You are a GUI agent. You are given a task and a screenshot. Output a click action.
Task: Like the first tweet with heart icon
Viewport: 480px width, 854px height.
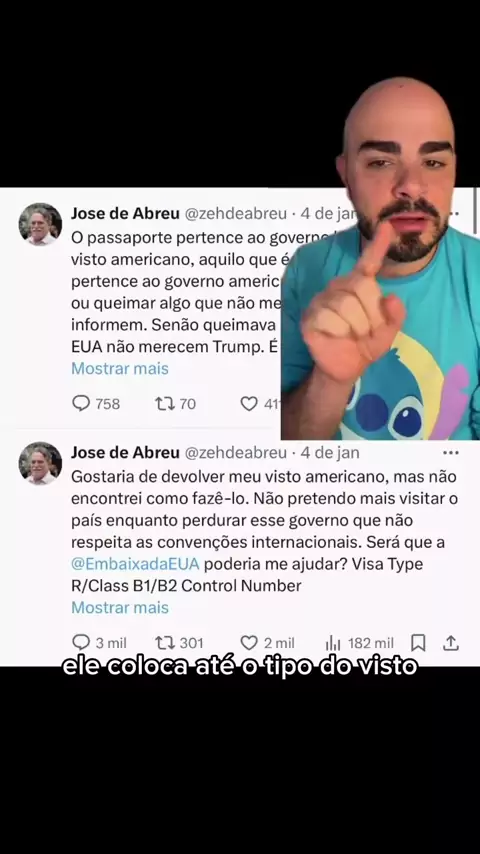click(x=249, y=404)
